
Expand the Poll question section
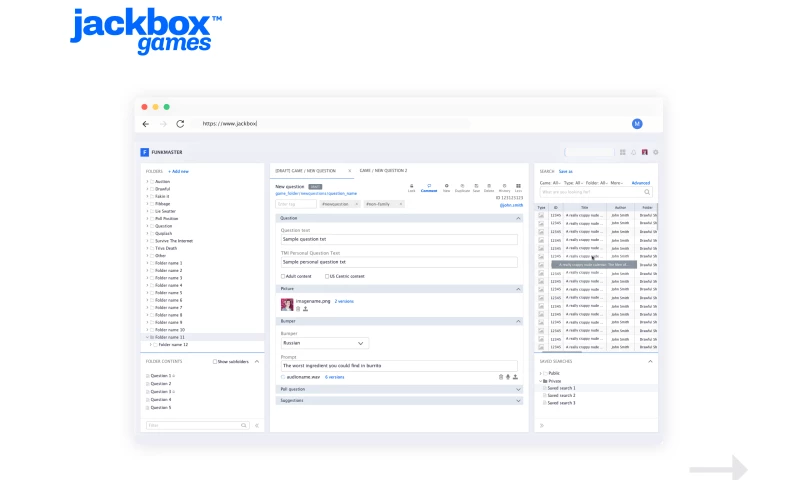518,389
